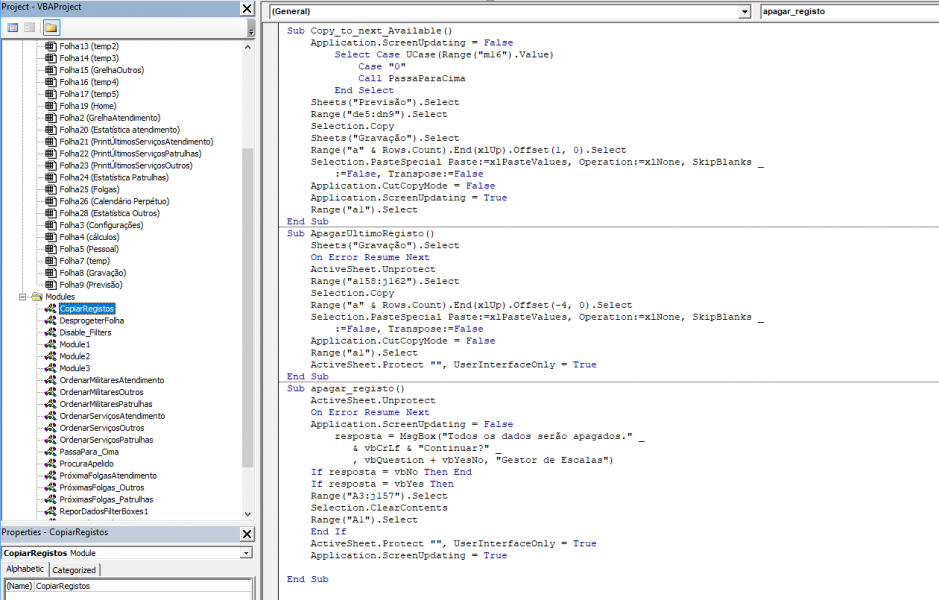Click the (Name) property value field

pos(140,586)
